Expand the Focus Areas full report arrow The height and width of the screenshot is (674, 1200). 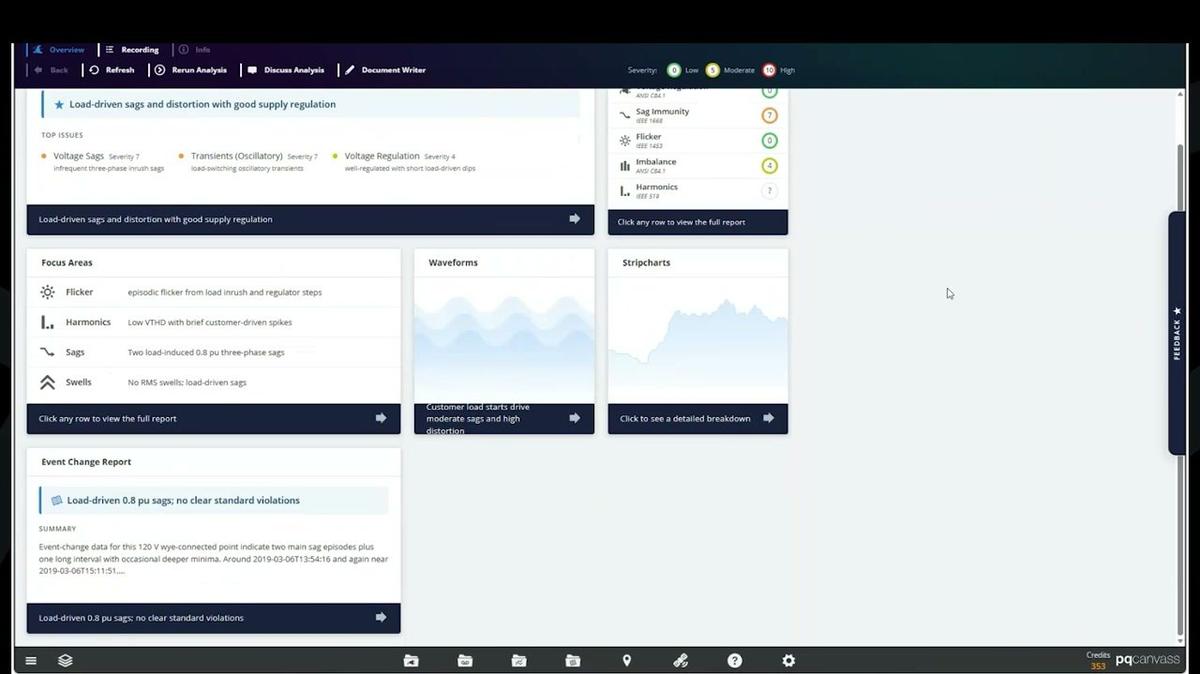(380, 418)
